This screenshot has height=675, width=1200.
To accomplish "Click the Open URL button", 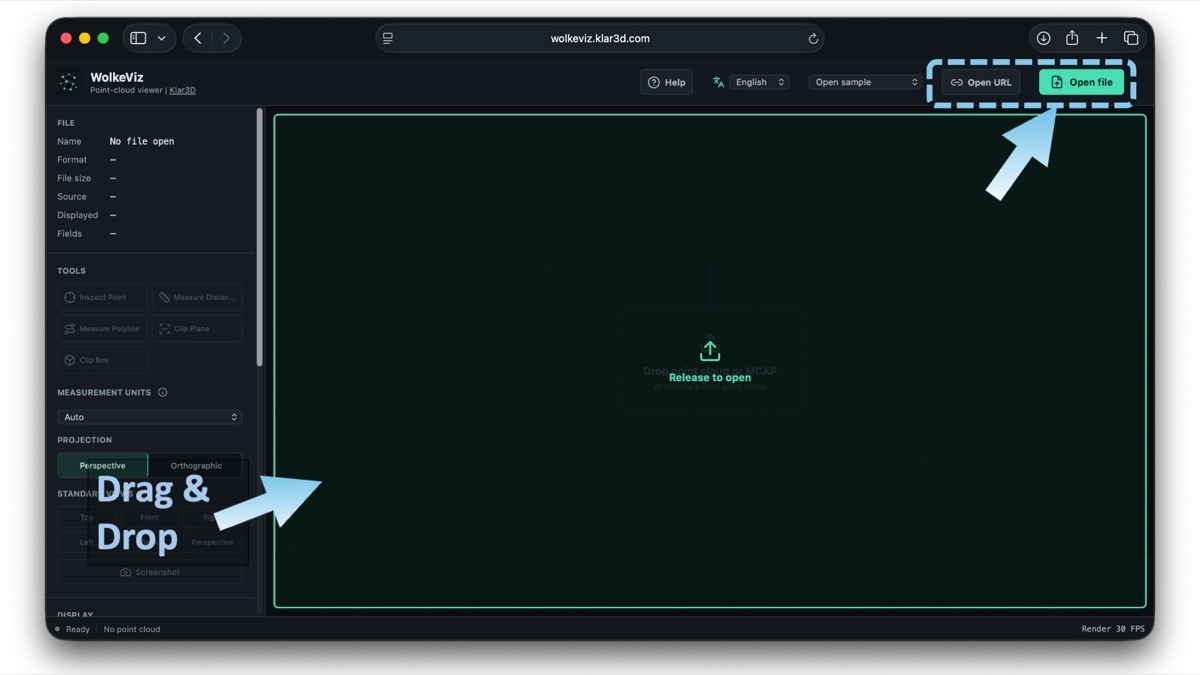I will [x=980, y=82].
